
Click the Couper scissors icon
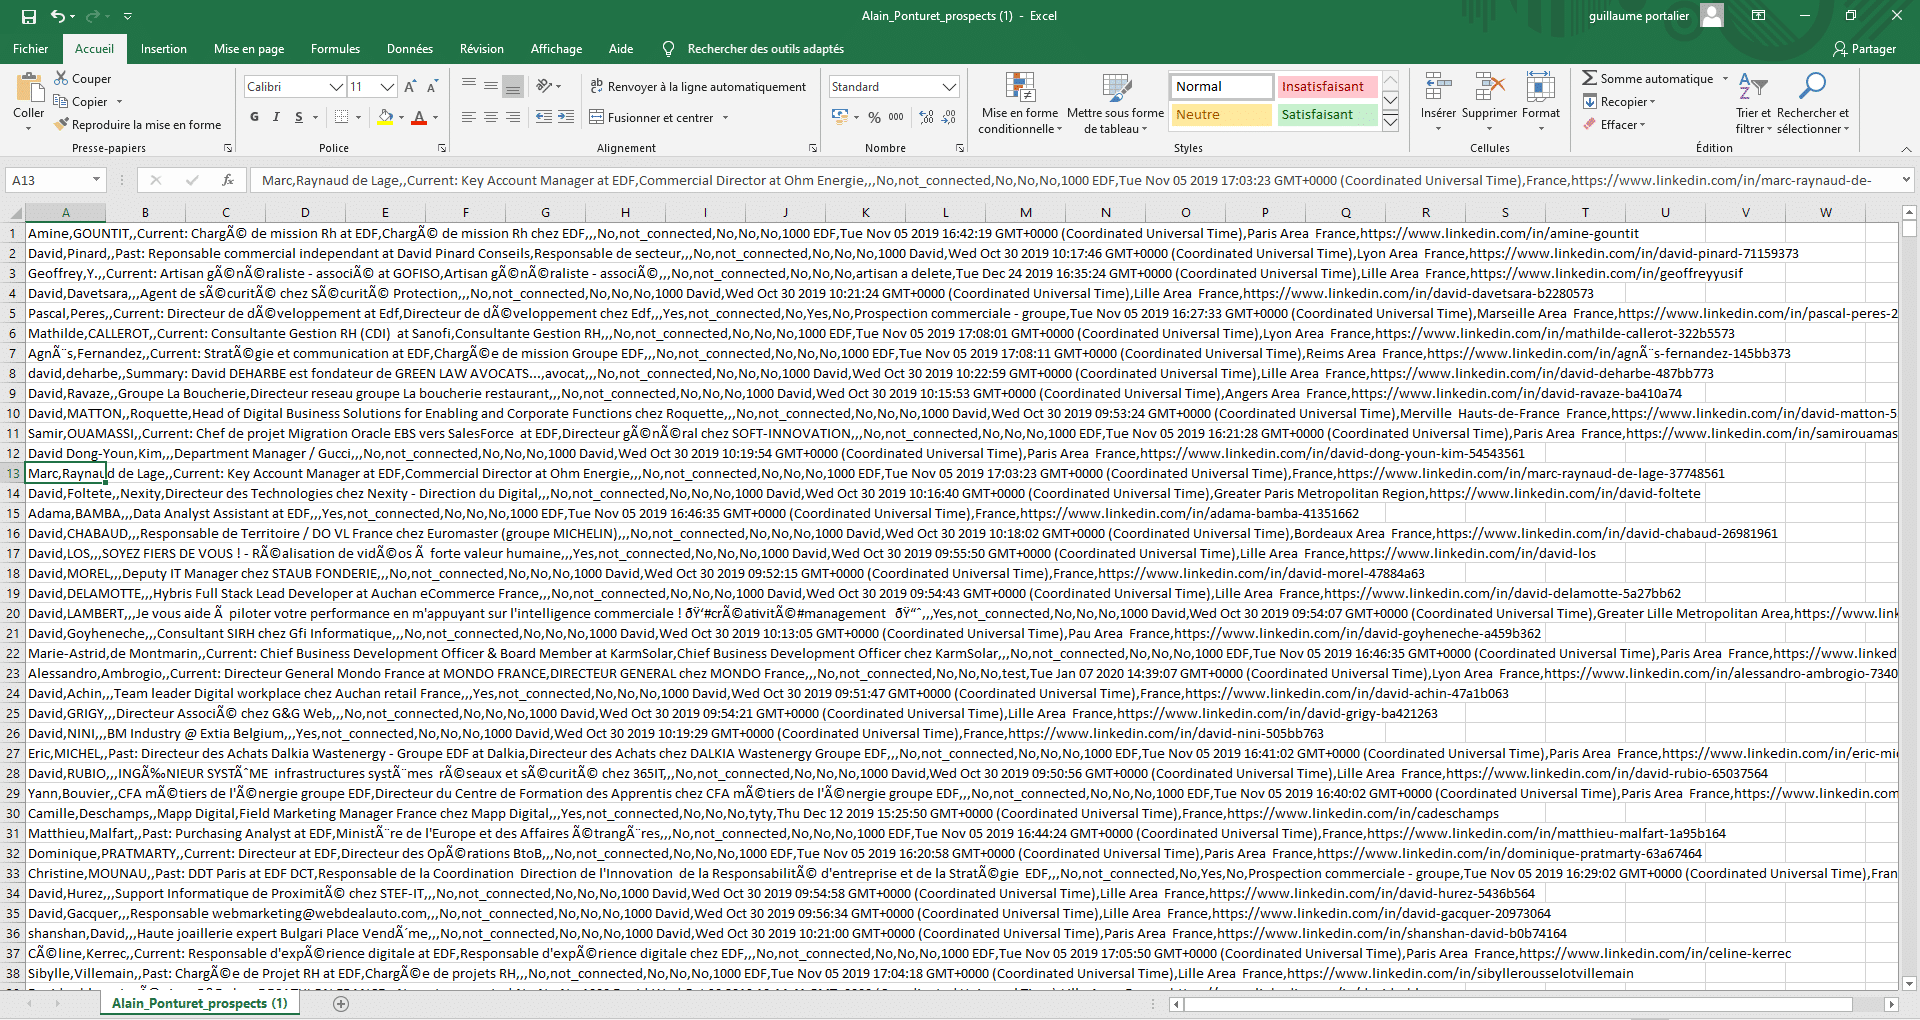tap(62, 78)
